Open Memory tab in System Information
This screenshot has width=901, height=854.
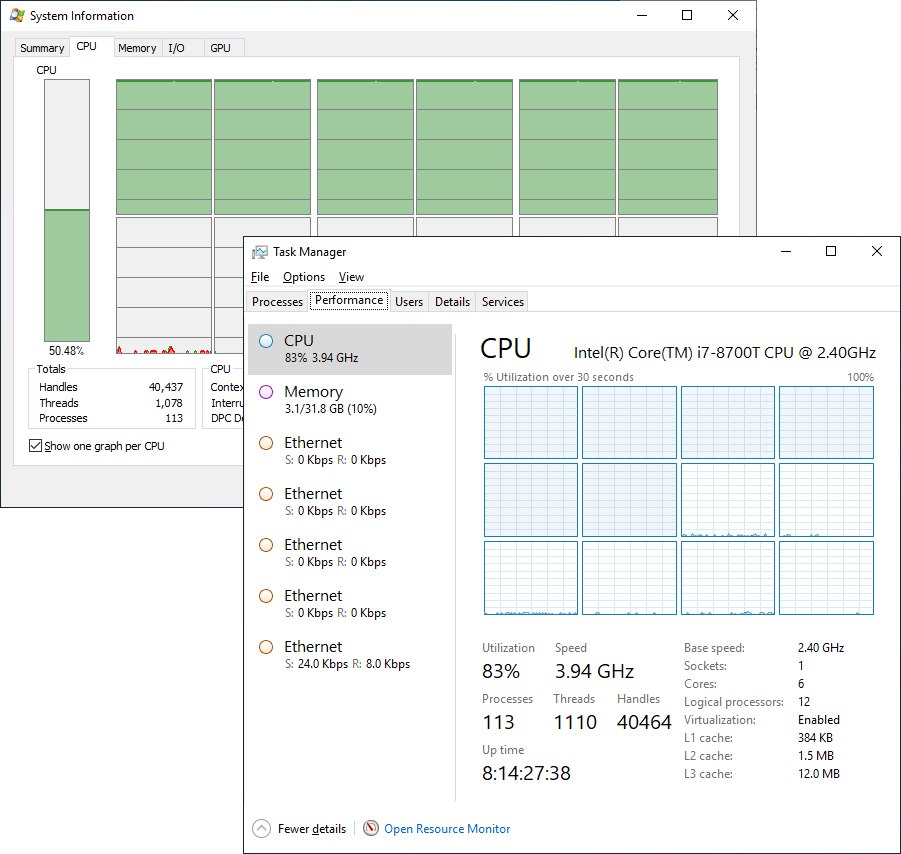(137, 48)
